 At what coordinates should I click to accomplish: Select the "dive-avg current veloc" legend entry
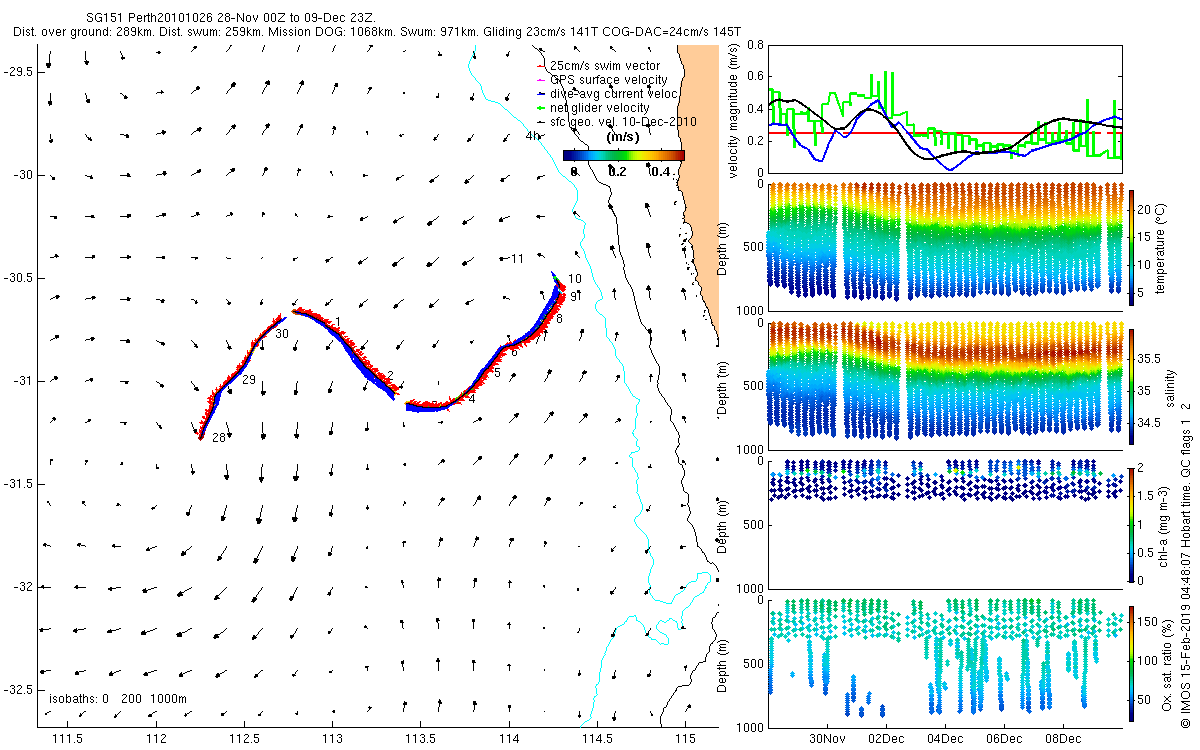click(607, 94)
